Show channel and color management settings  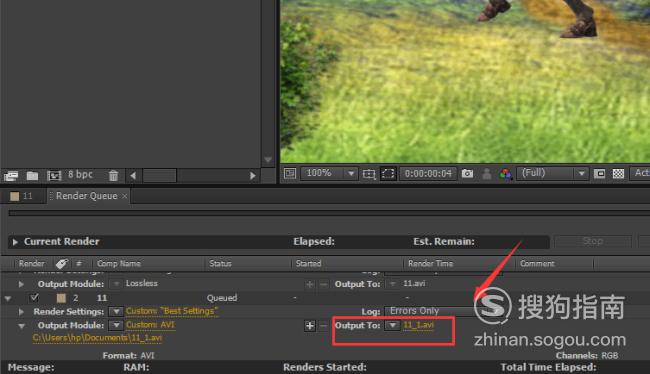[506, 174]
